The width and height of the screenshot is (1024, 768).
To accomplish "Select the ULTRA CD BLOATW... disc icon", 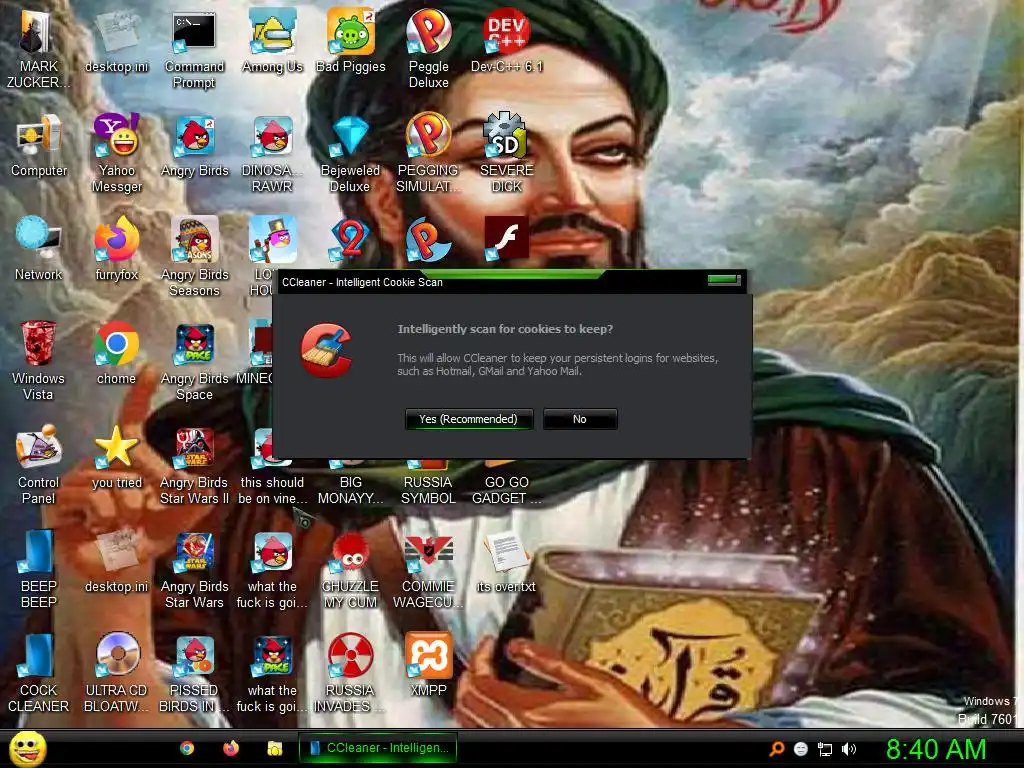I will coord(117,673).
